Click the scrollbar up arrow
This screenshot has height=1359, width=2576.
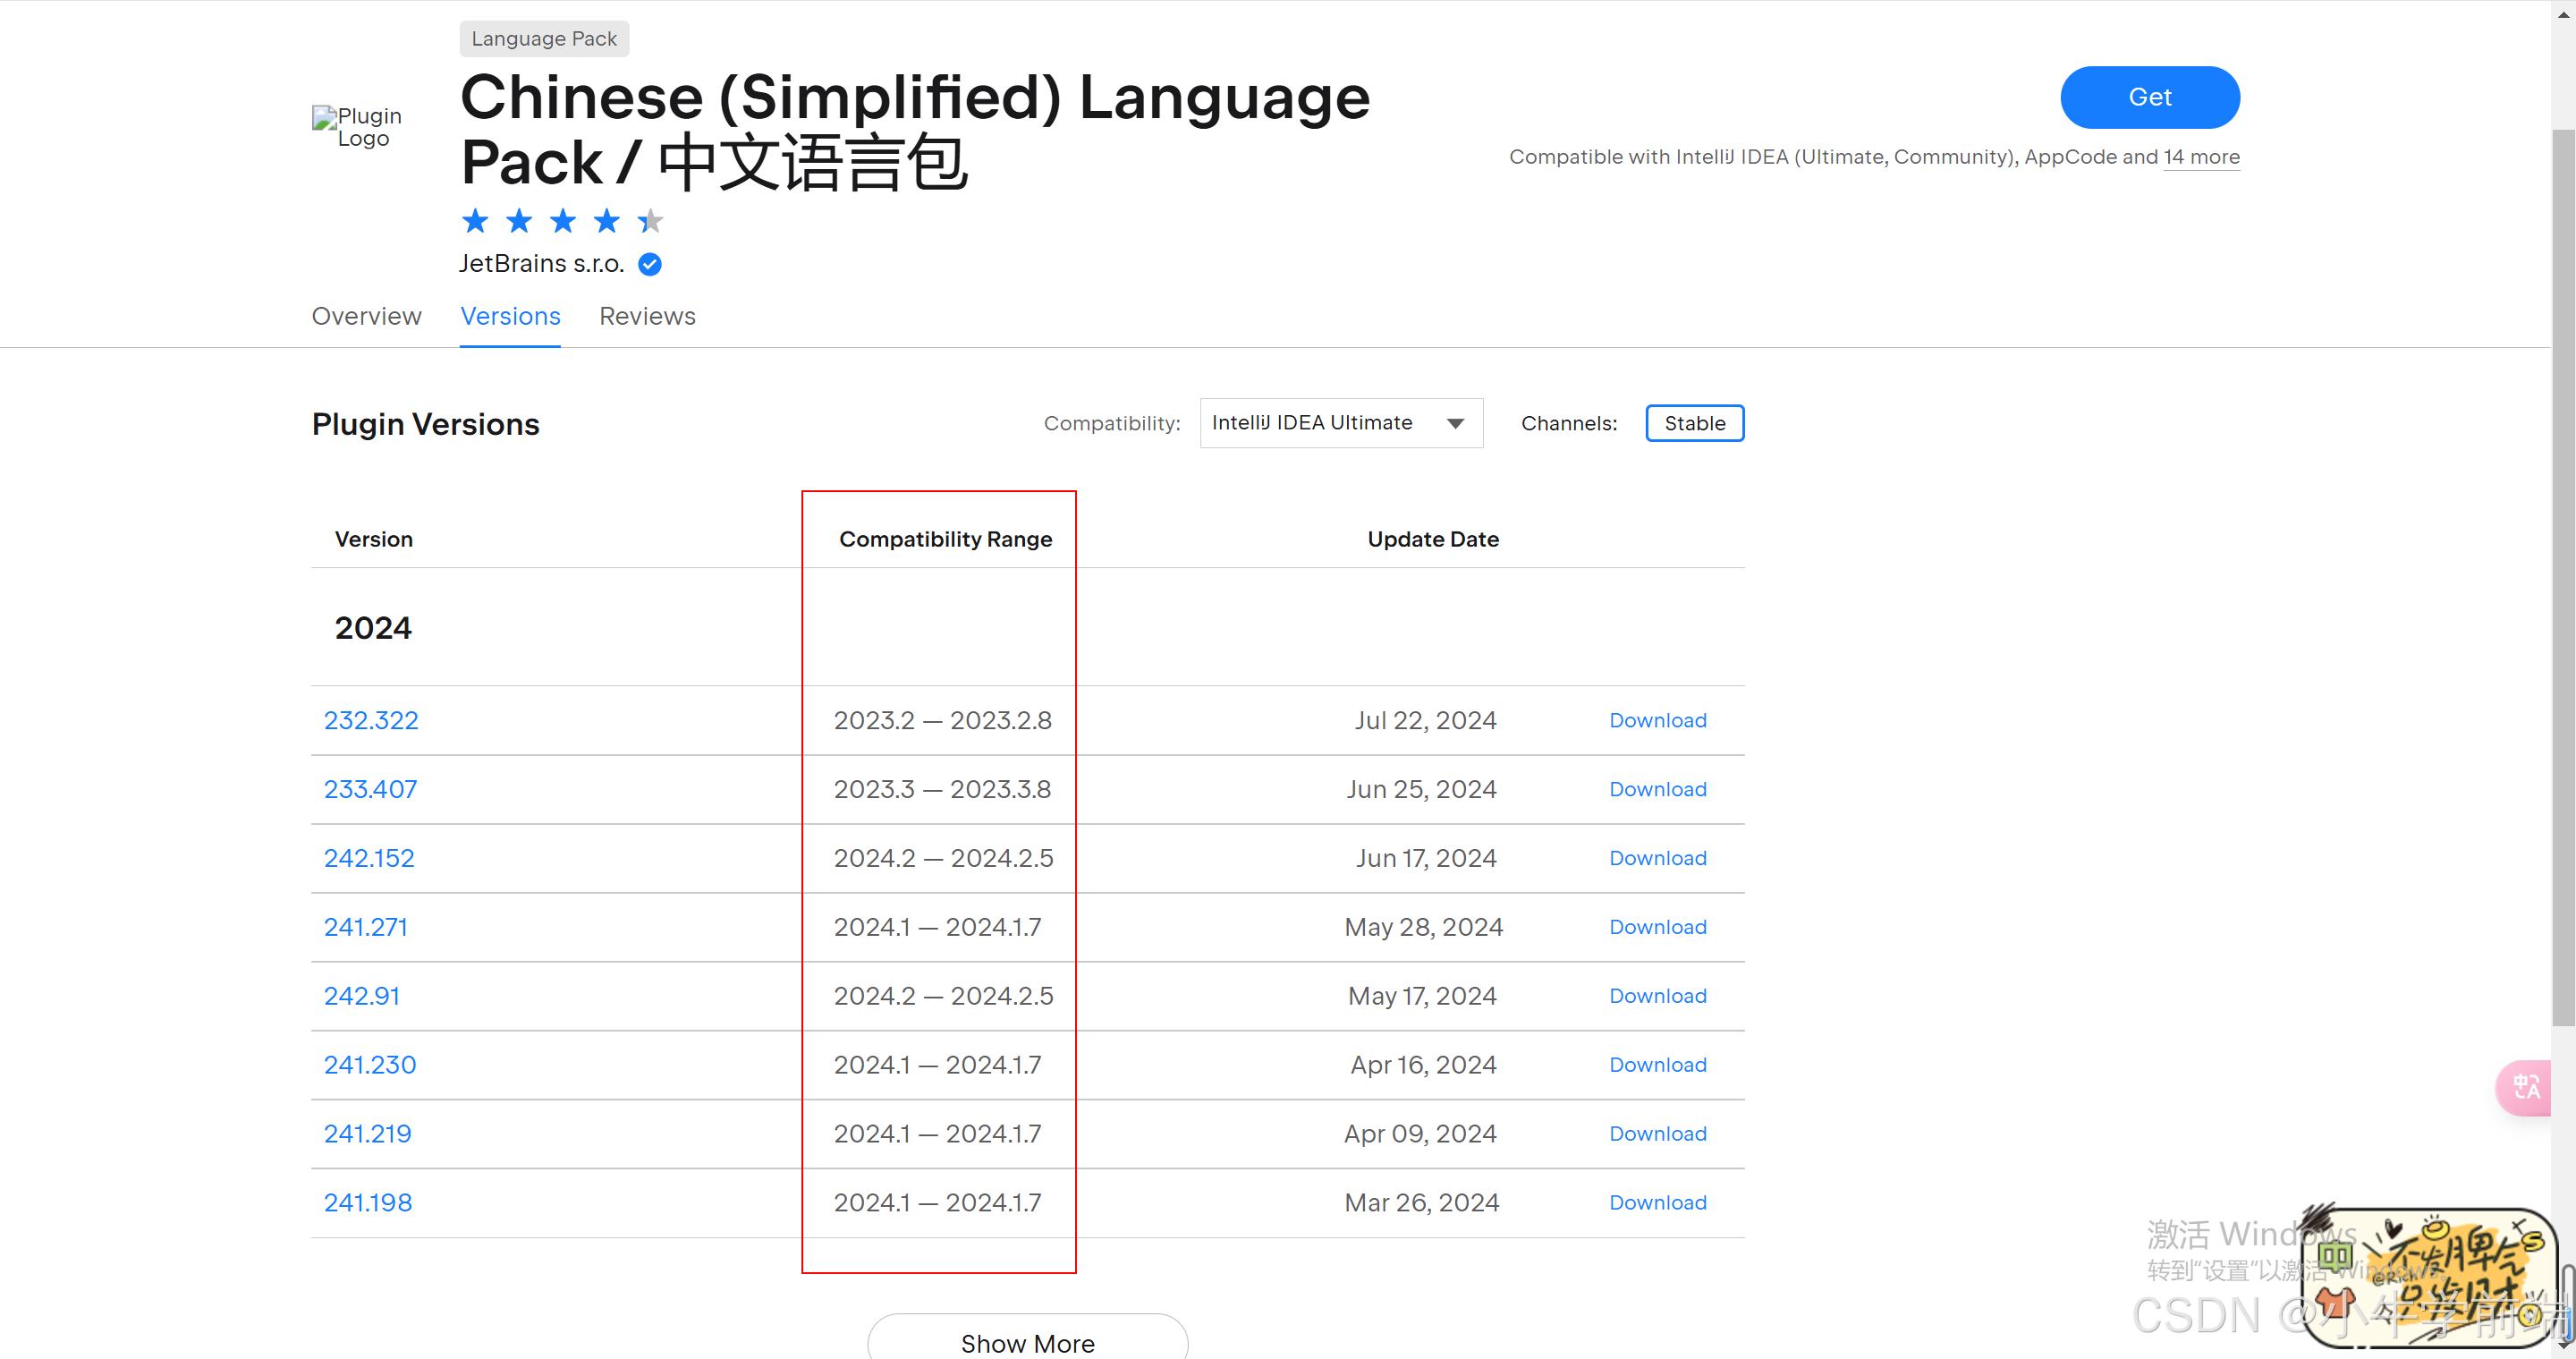pyautogui.click(x=2563, y=13)
